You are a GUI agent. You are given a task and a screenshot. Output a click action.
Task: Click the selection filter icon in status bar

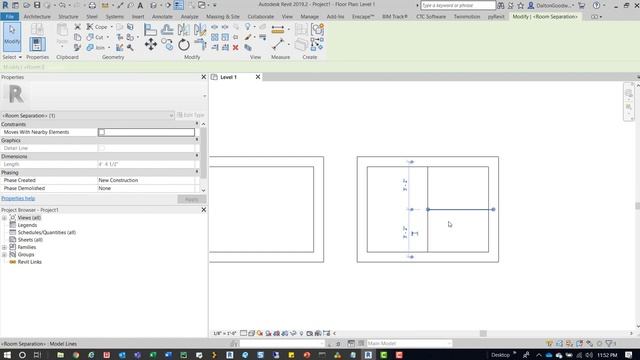point(610,344)
